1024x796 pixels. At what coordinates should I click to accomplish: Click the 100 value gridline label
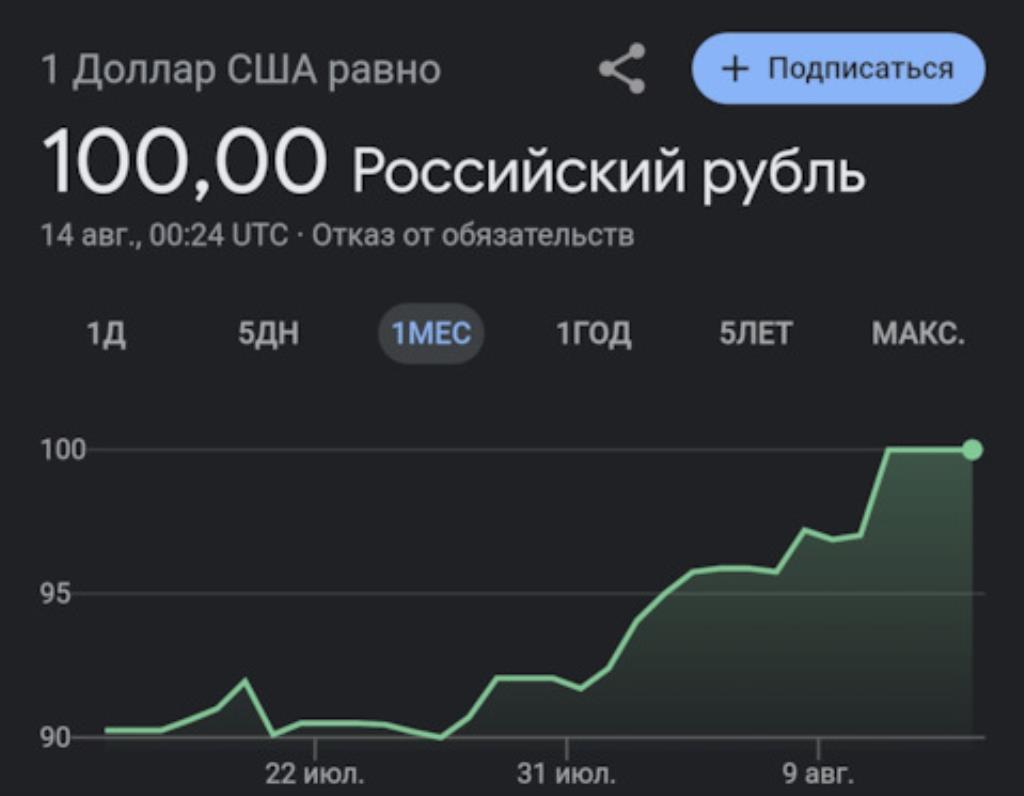click(63, 450)
